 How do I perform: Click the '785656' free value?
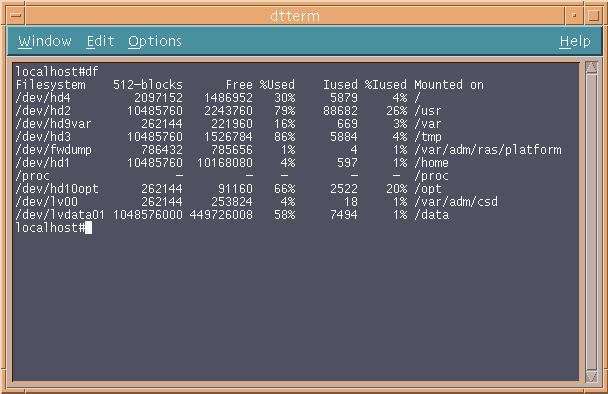click(x=232, y=150)
